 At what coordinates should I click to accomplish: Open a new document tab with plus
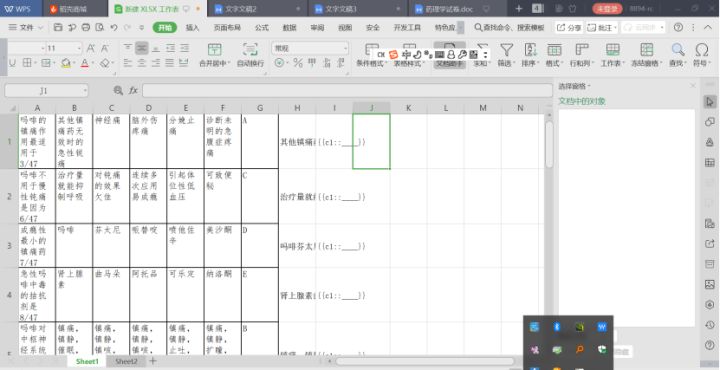[519, 9]
